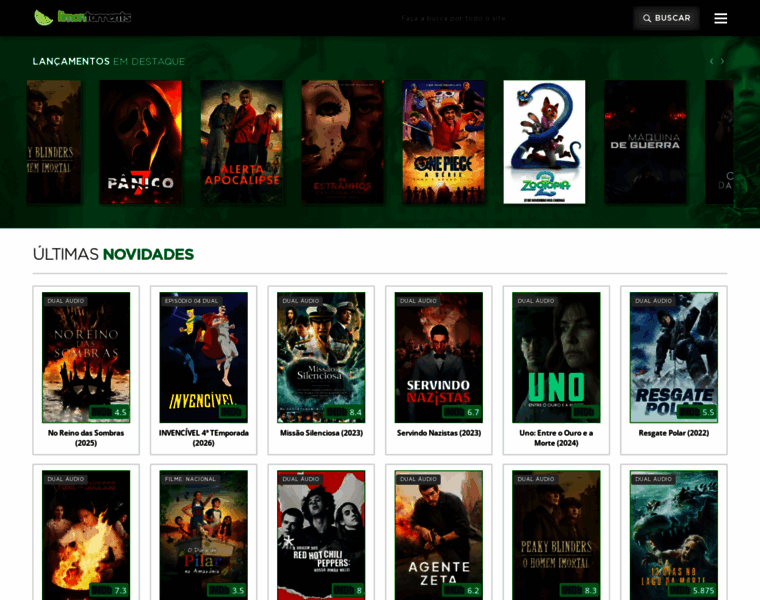This screenshot has width=760, height=600.
Task: Click the Resgate Polar (2022) title link
Action: [x=674, y=433]
